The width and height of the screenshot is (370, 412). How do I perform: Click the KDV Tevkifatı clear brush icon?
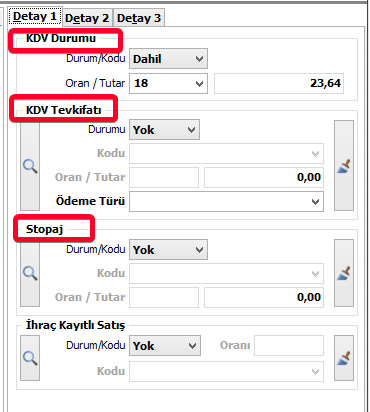pyautogui.click(x=344, y=166)
